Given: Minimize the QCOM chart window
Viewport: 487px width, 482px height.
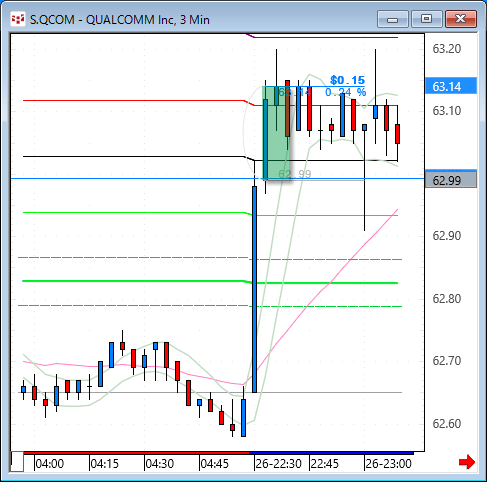Looking at the screenshot, I should tap(393, 19).
